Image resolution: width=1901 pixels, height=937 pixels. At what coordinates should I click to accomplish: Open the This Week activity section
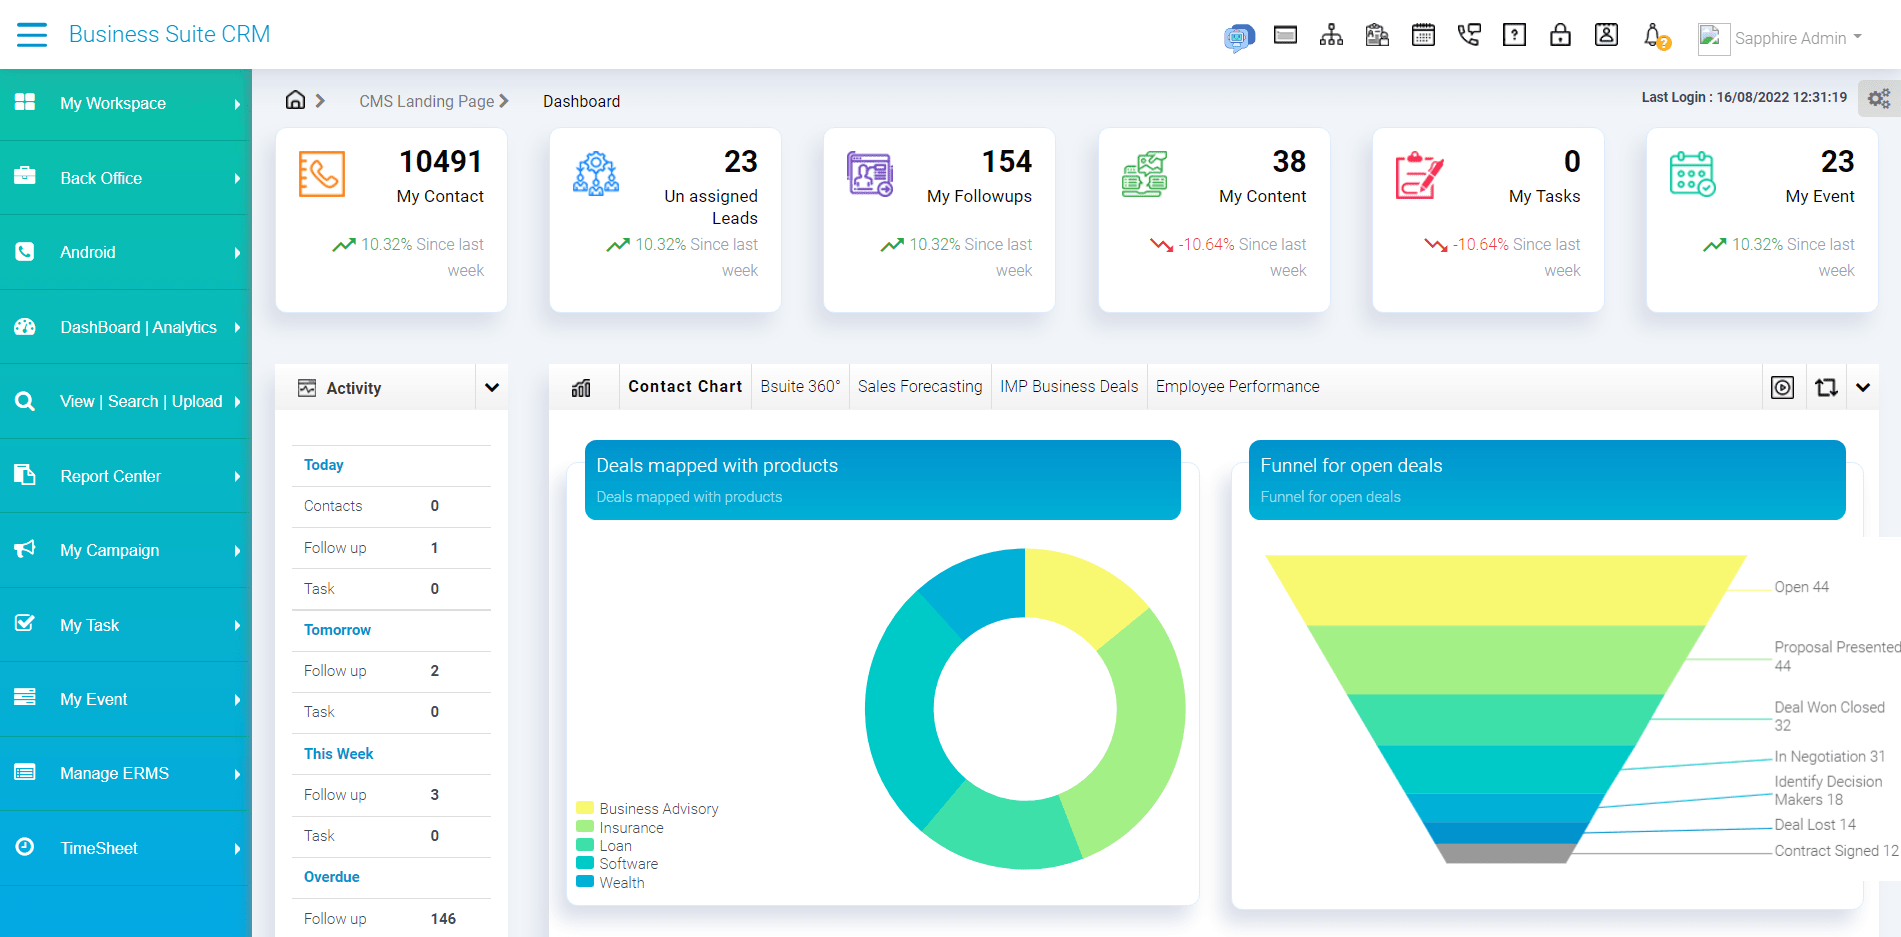338,754
